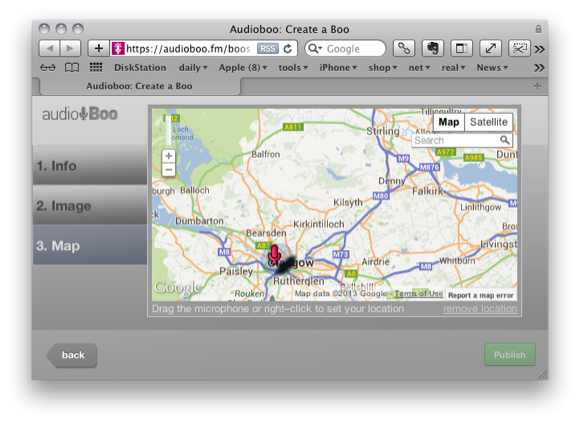Select step 3. Map

(x=90, y=245)
